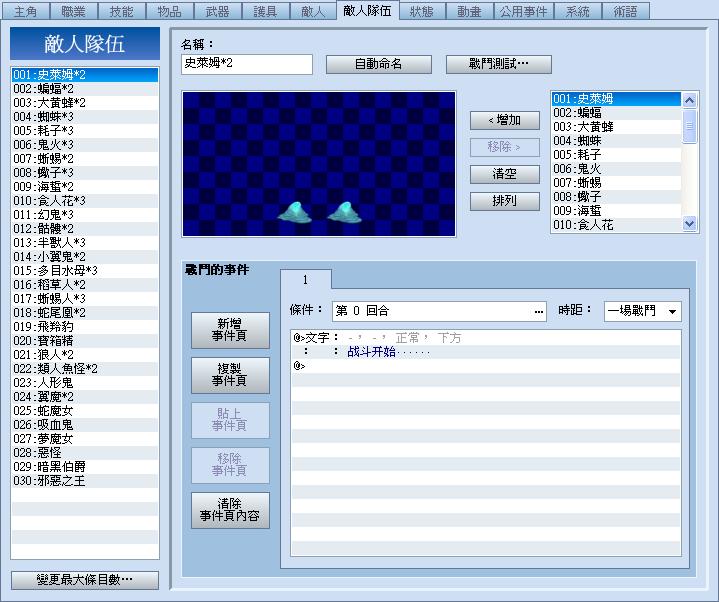This screenshot has width=719, height=602.
Task: Select the right slime sprite in preview
Action: [344, 212]
